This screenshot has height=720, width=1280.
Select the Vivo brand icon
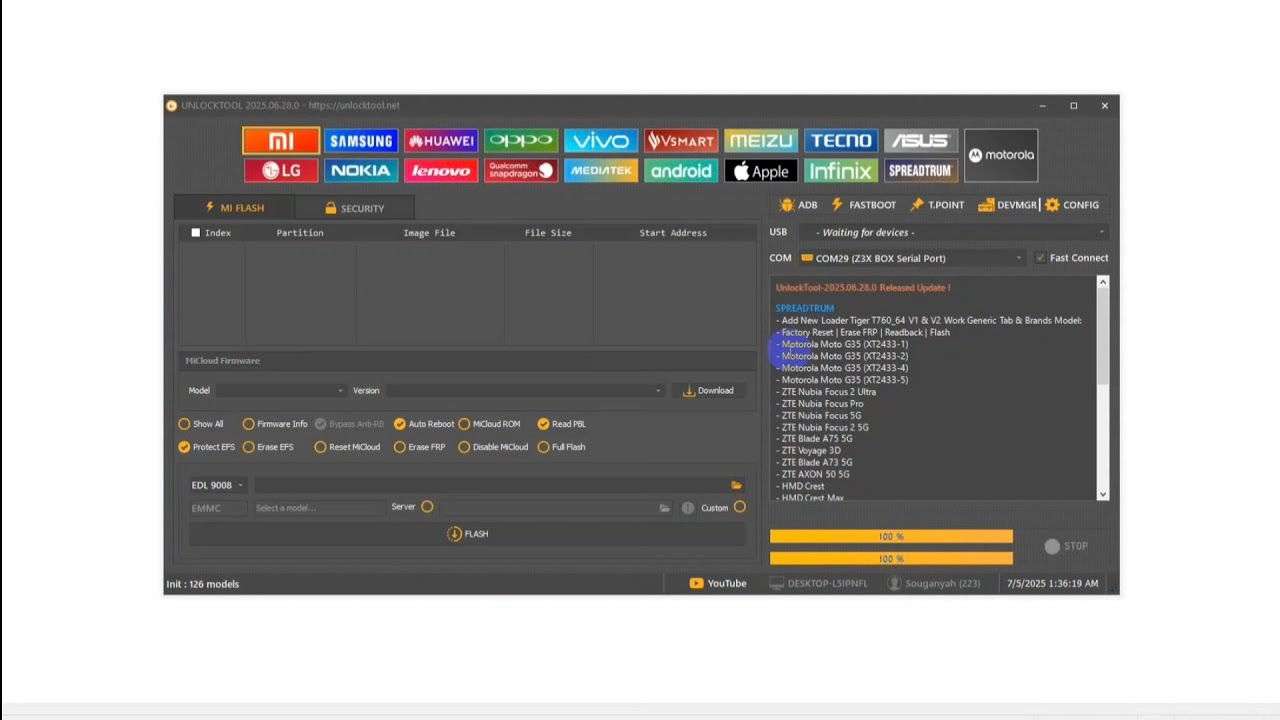pyautogui.click(x=601, y=141)
